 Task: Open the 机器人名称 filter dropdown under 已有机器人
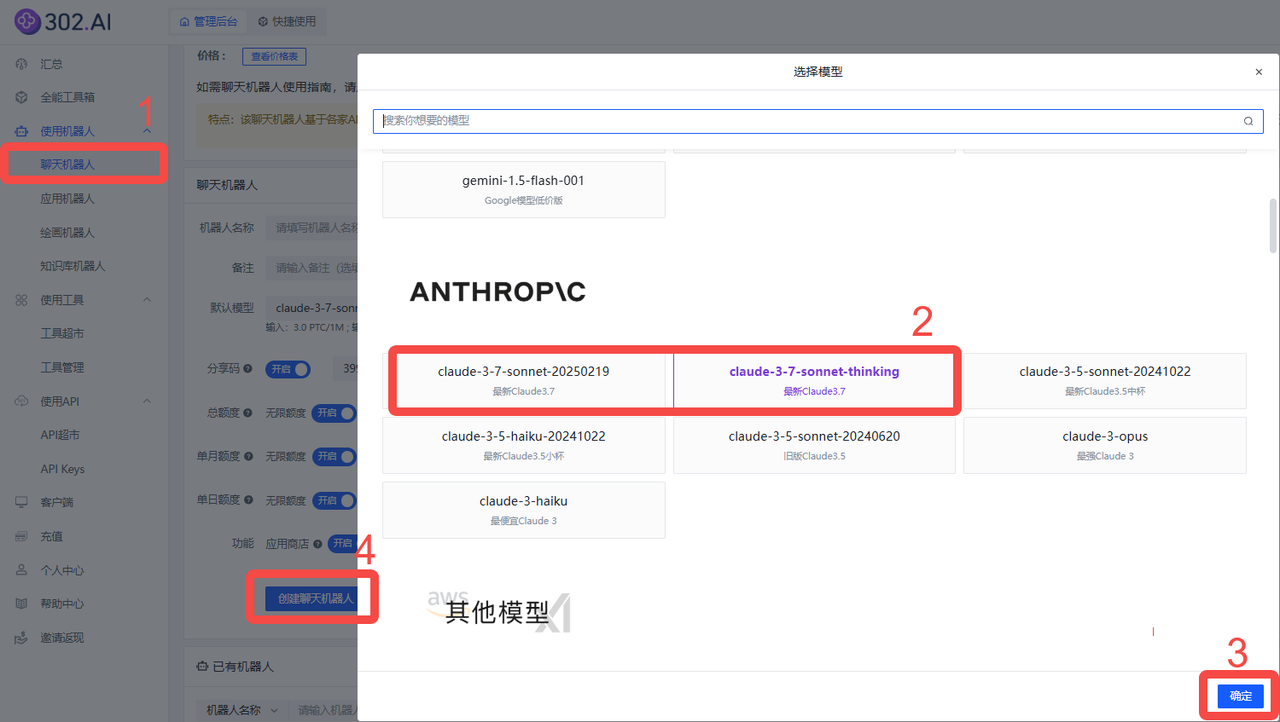click(x=241, y=710)
